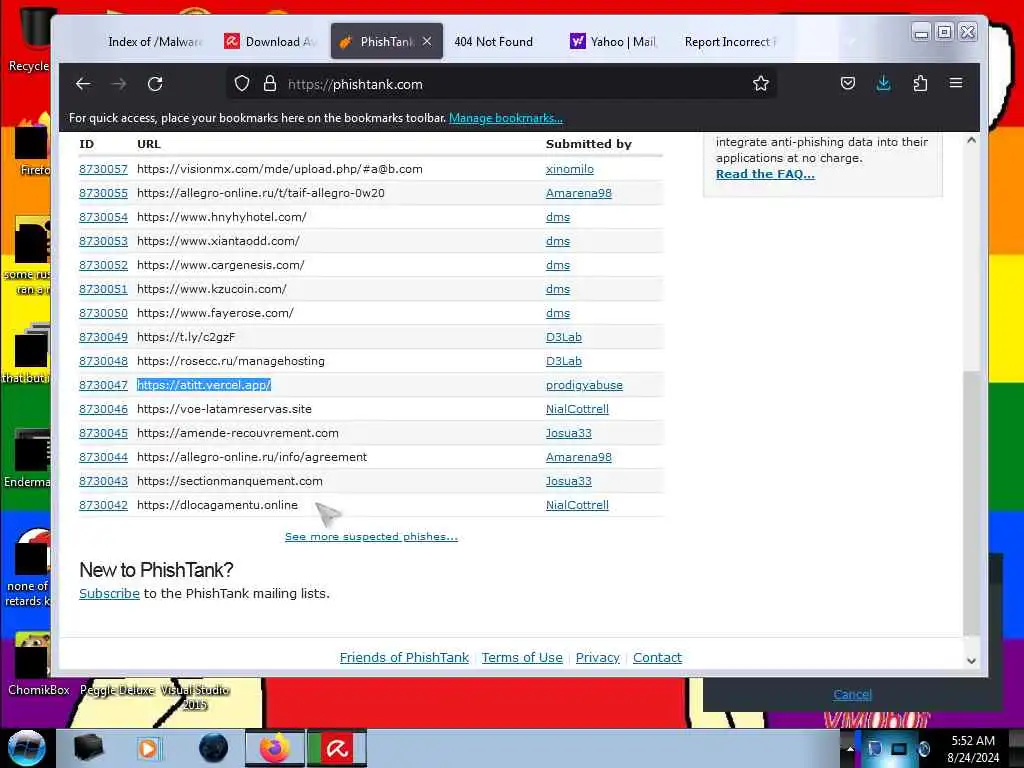Click the vertical scrollbar thumb
1024x768 pixels.
[972, 503]
